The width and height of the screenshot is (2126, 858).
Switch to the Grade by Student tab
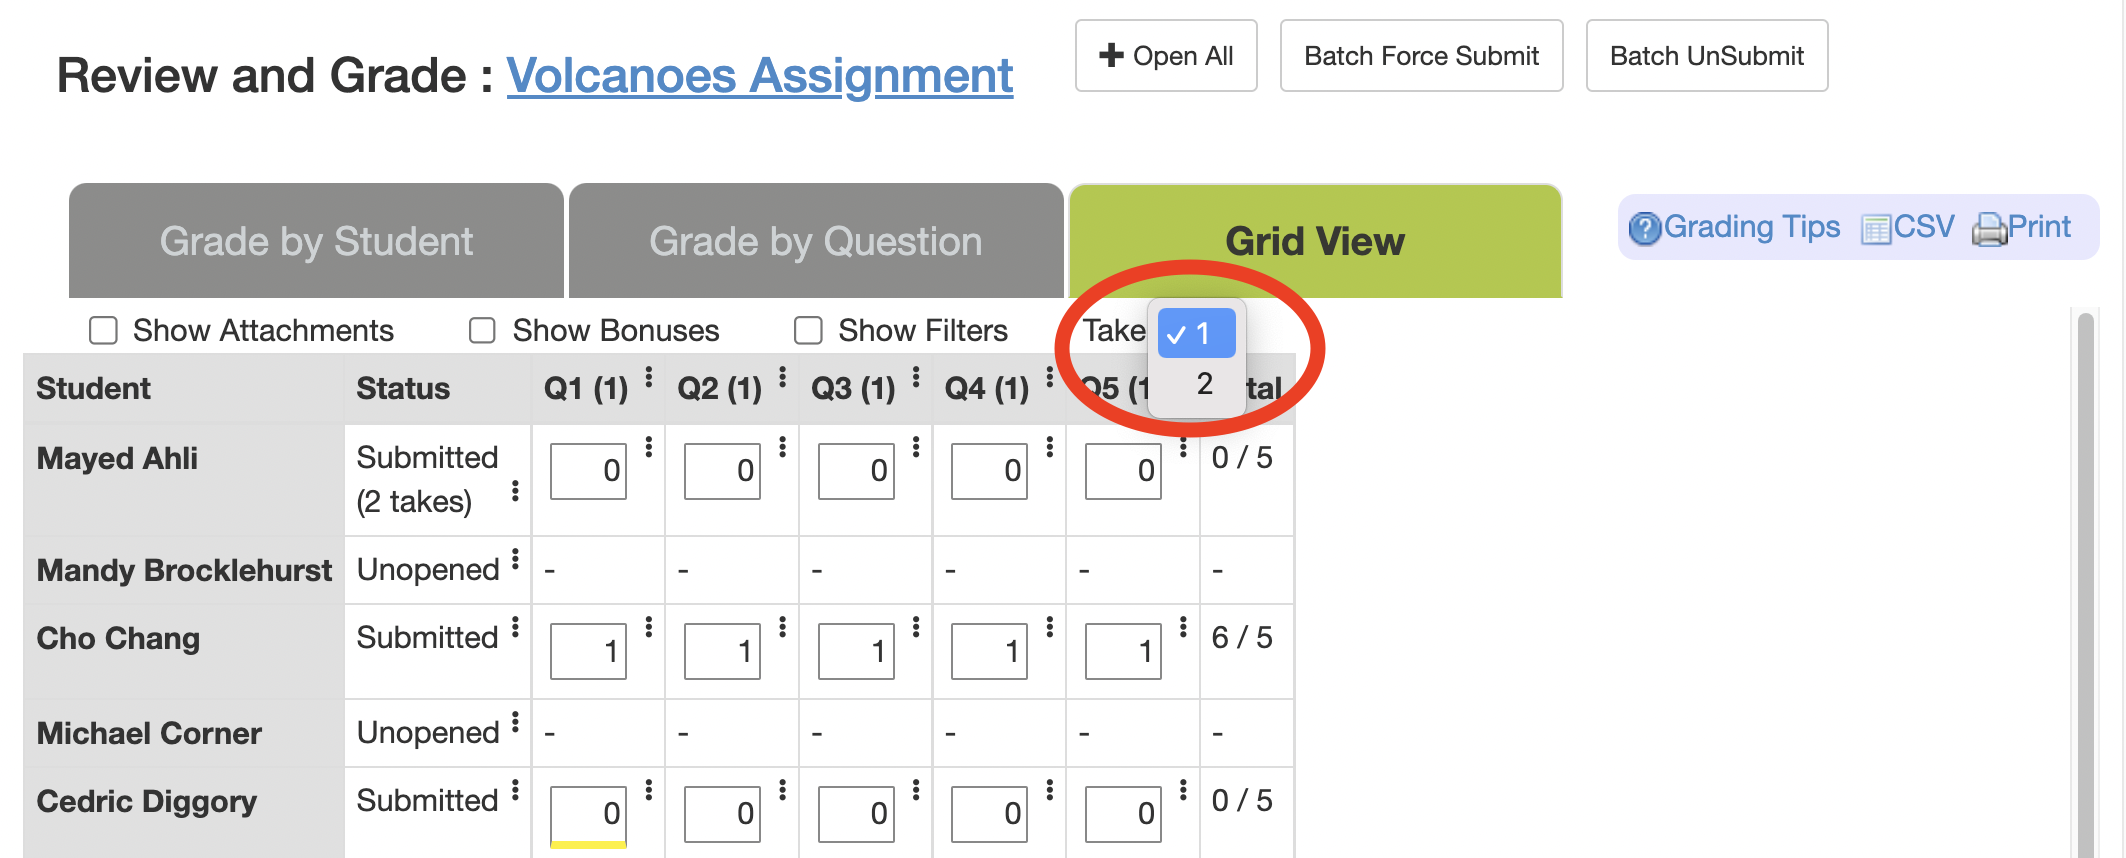pos(316,241)
